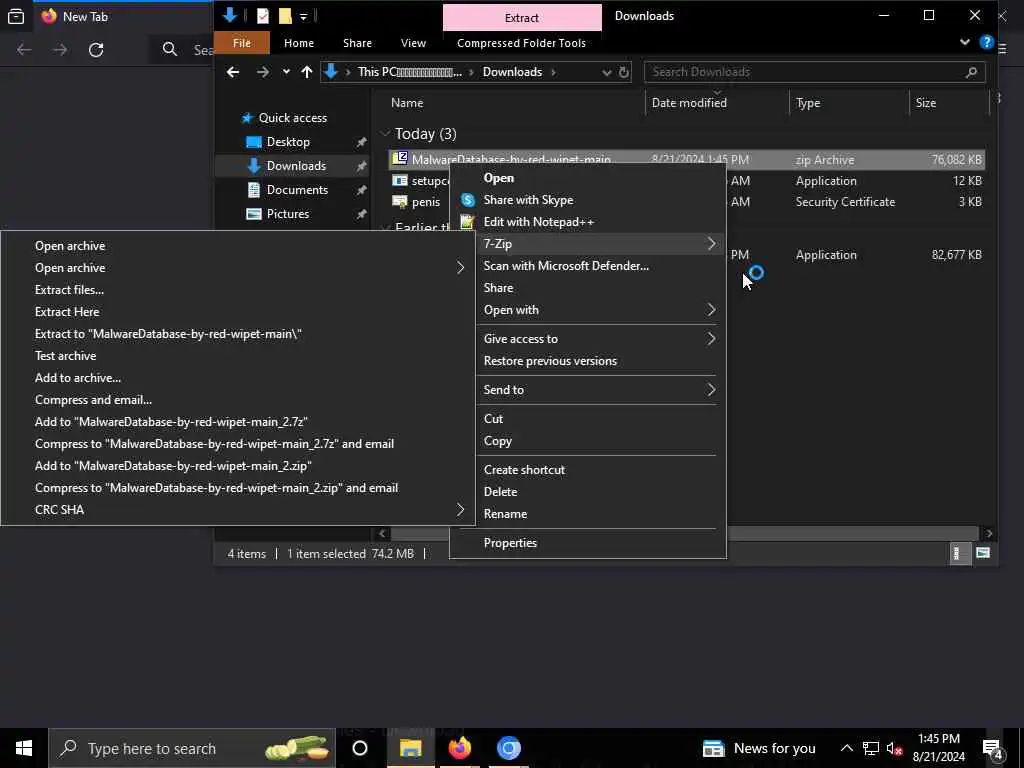Switch to the View ribbon tab

(413, 43)
